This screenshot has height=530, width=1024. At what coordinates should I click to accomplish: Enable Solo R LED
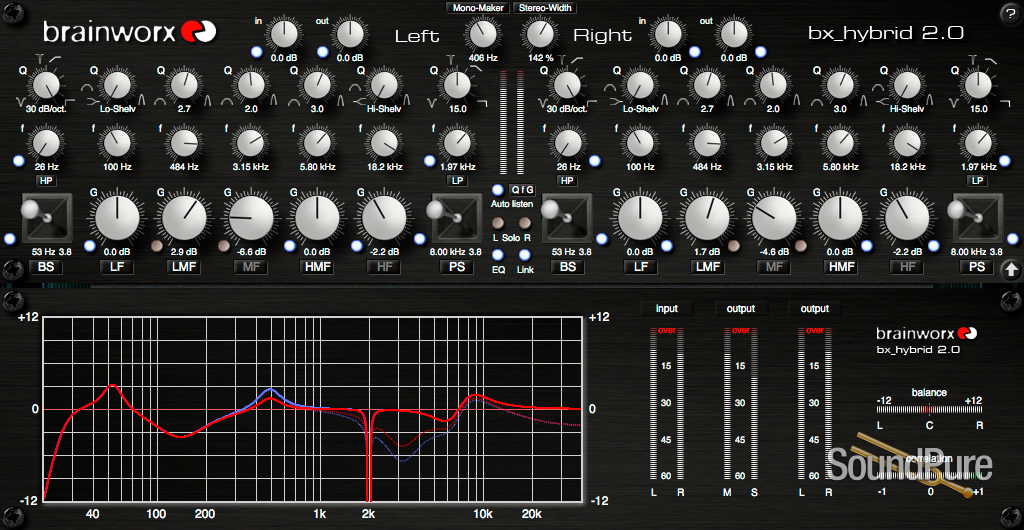click(524, 224)
